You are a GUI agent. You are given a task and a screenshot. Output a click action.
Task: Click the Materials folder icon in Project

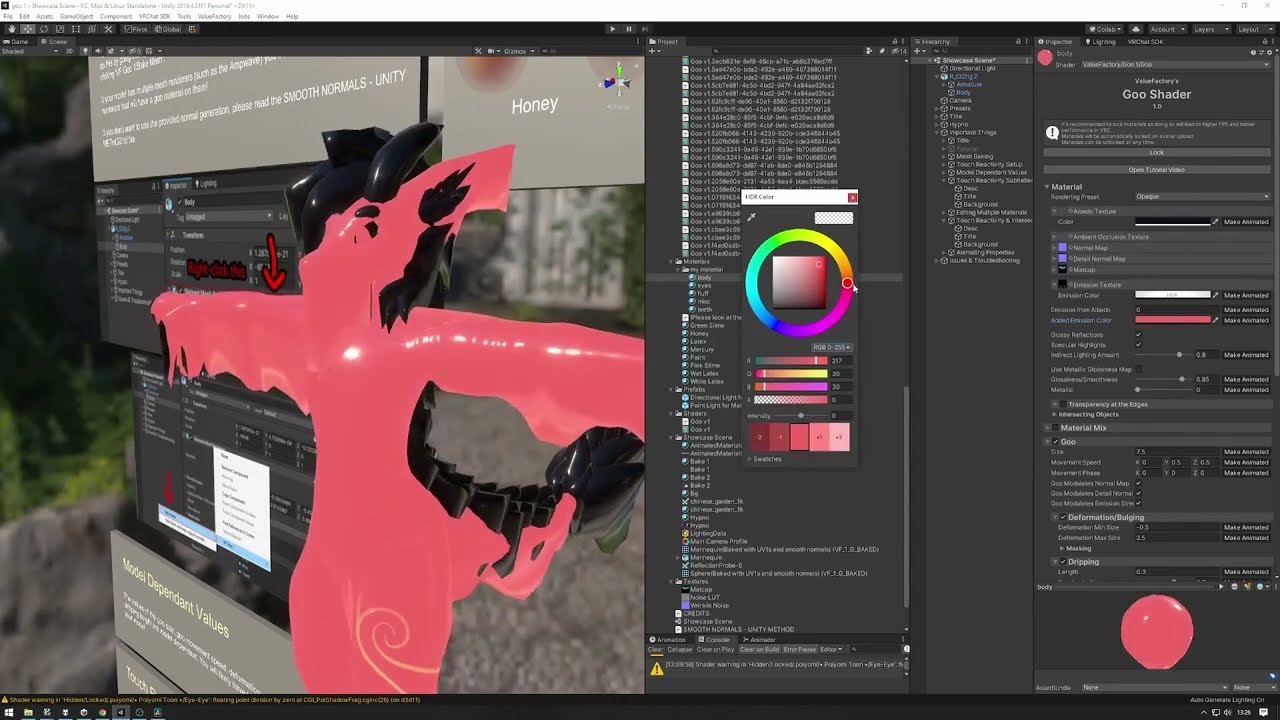click(x=677, y=261)
